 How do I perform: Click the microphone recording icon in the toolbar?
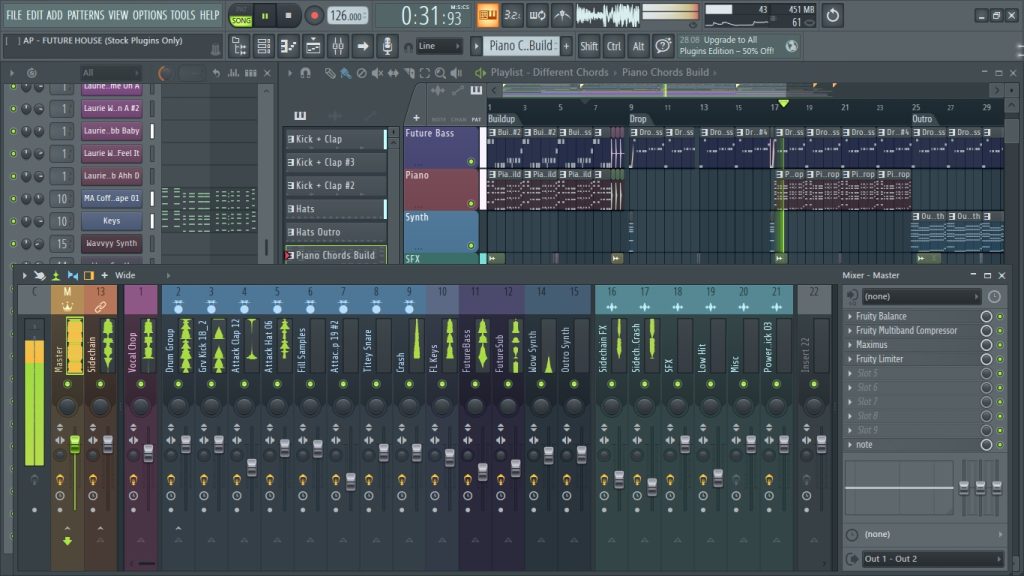pos(386,46)
